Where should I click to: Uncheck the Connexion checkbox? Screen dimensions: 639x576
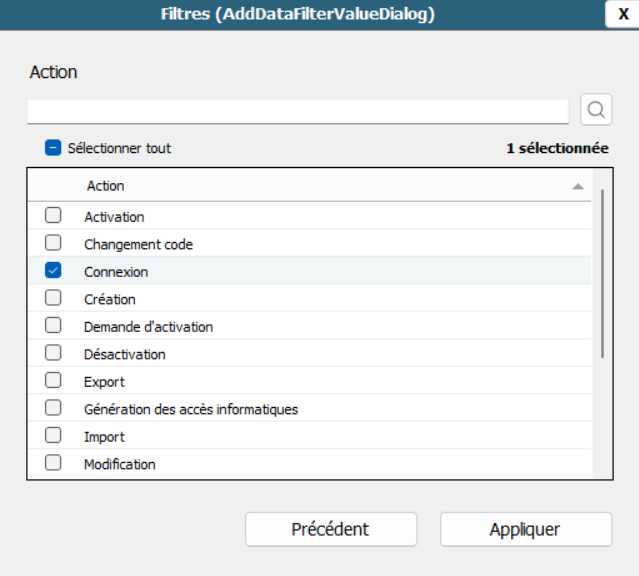[x=53, y=271]
